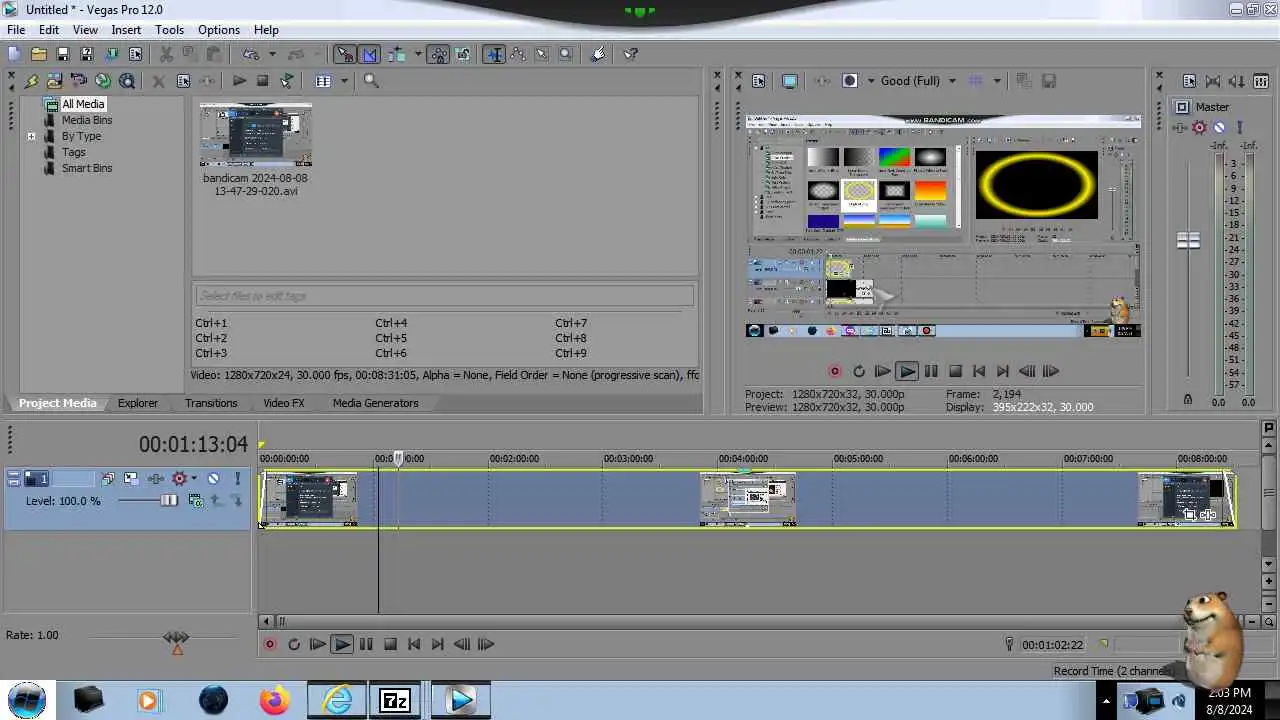Click Go to End in timeline transport
The width and height of the screenshot is (1280, 720).
pyautogui.click(x=437, y=645)
